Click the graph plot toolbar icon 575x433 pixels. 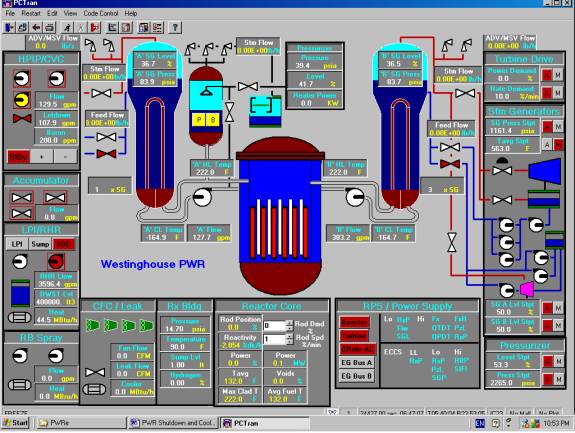coord(112,27)
